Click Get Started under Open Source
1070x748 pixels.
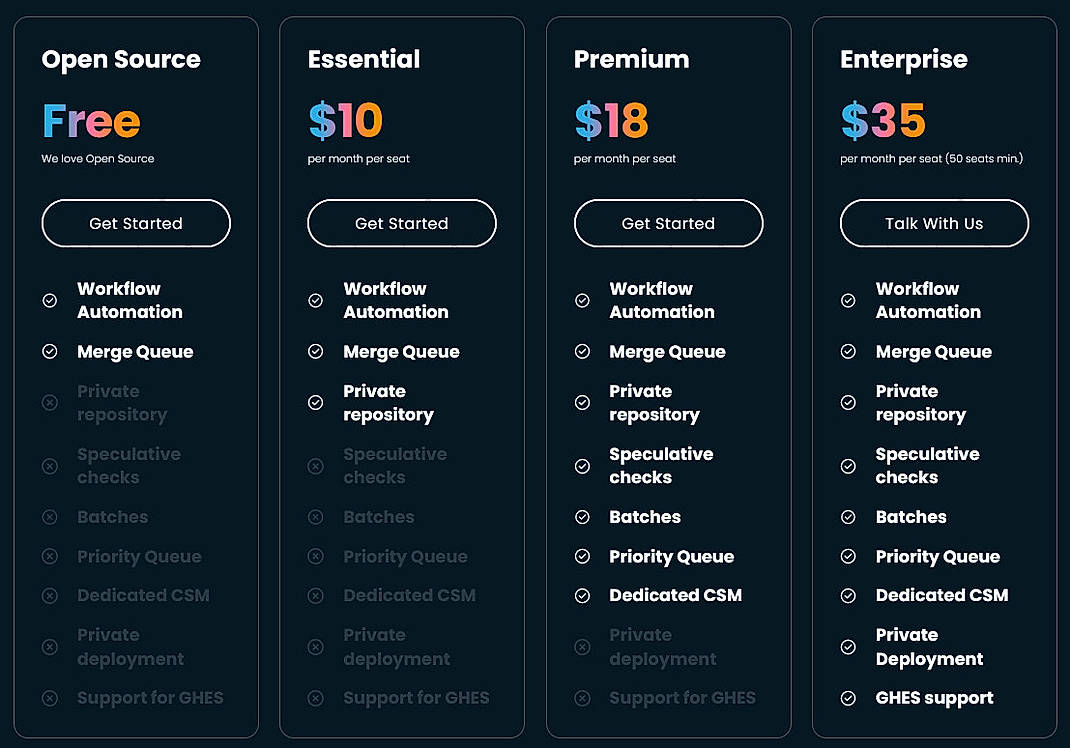click(135, 223)
